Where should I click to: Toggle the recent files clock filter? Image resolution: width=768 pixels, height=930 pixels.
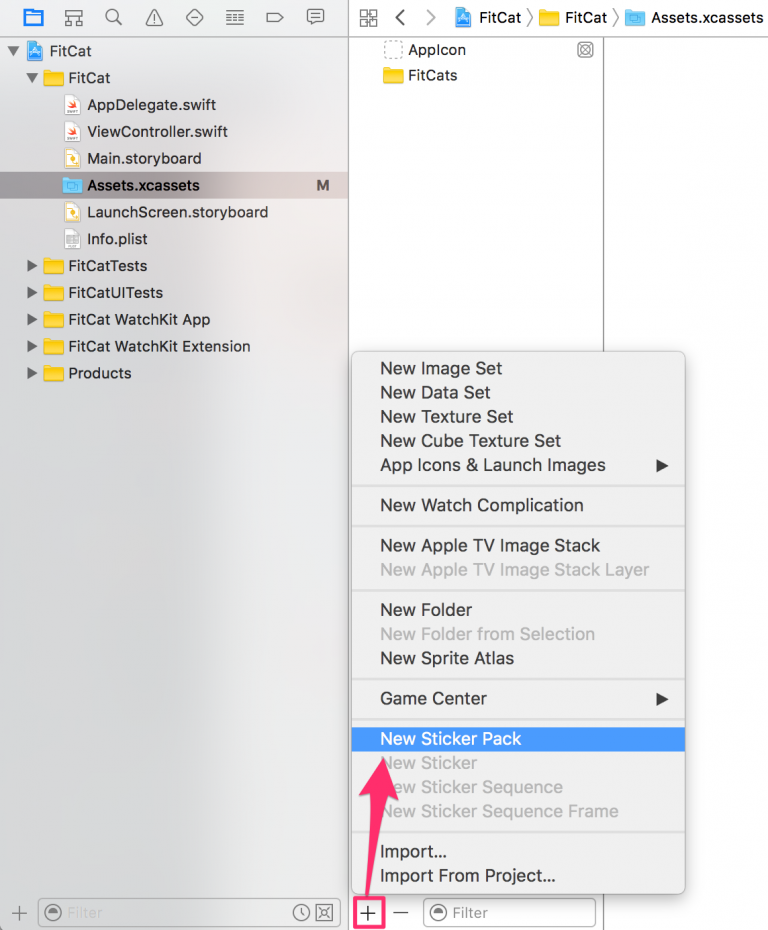tap(301, 912)
